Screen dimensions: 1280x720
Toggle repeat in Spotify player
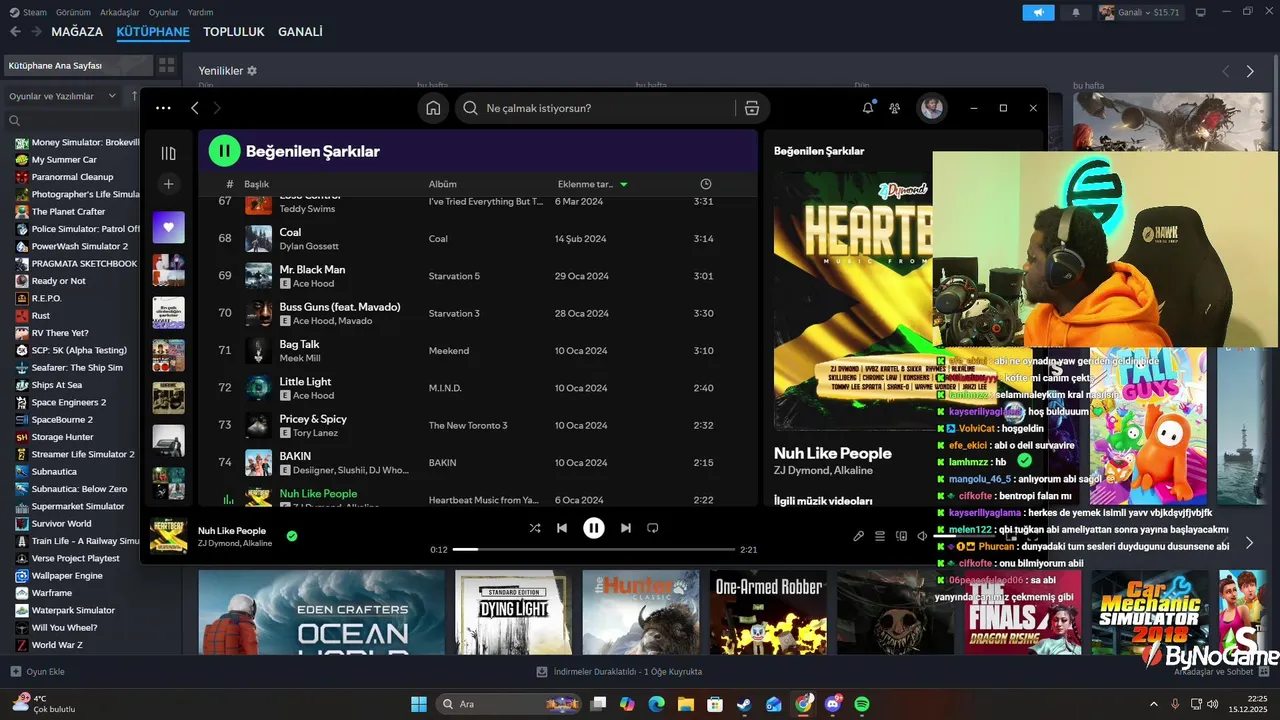(x=652, y=528)
